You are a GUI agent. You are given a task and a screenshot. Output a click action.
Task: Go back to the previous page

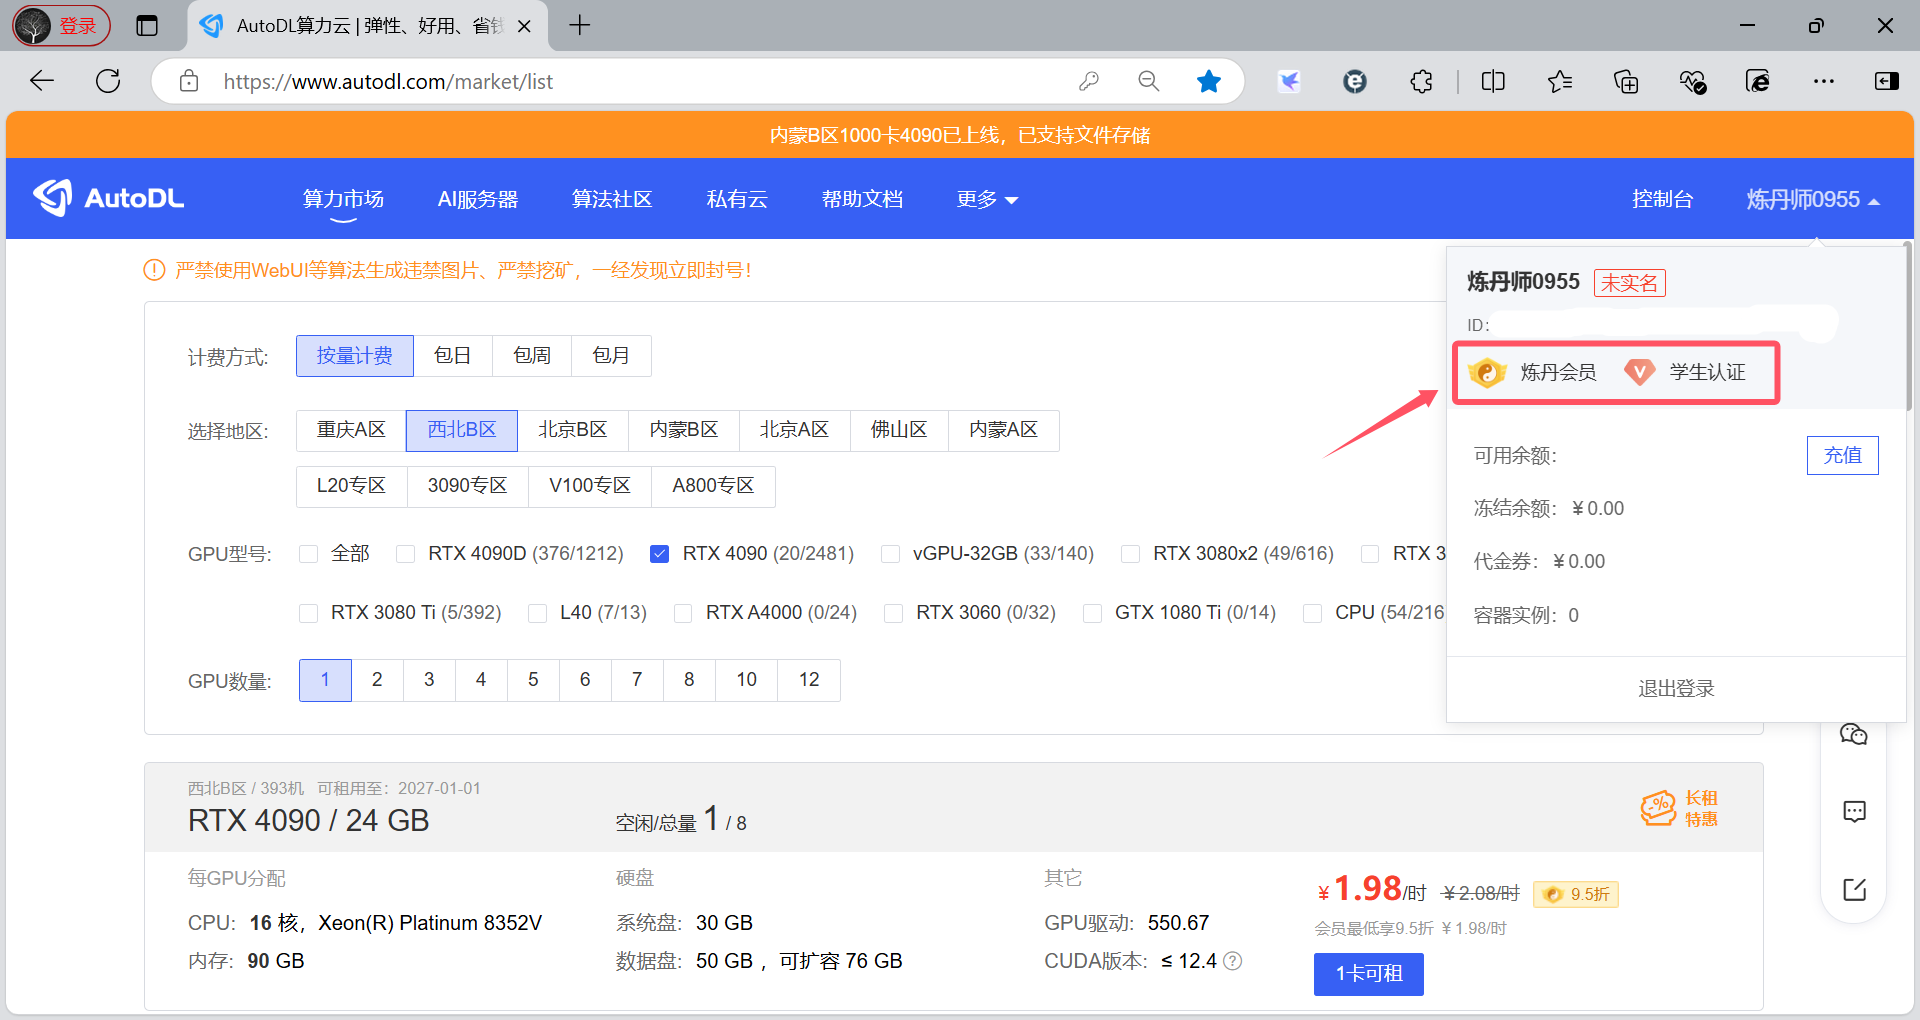point(42,81)
